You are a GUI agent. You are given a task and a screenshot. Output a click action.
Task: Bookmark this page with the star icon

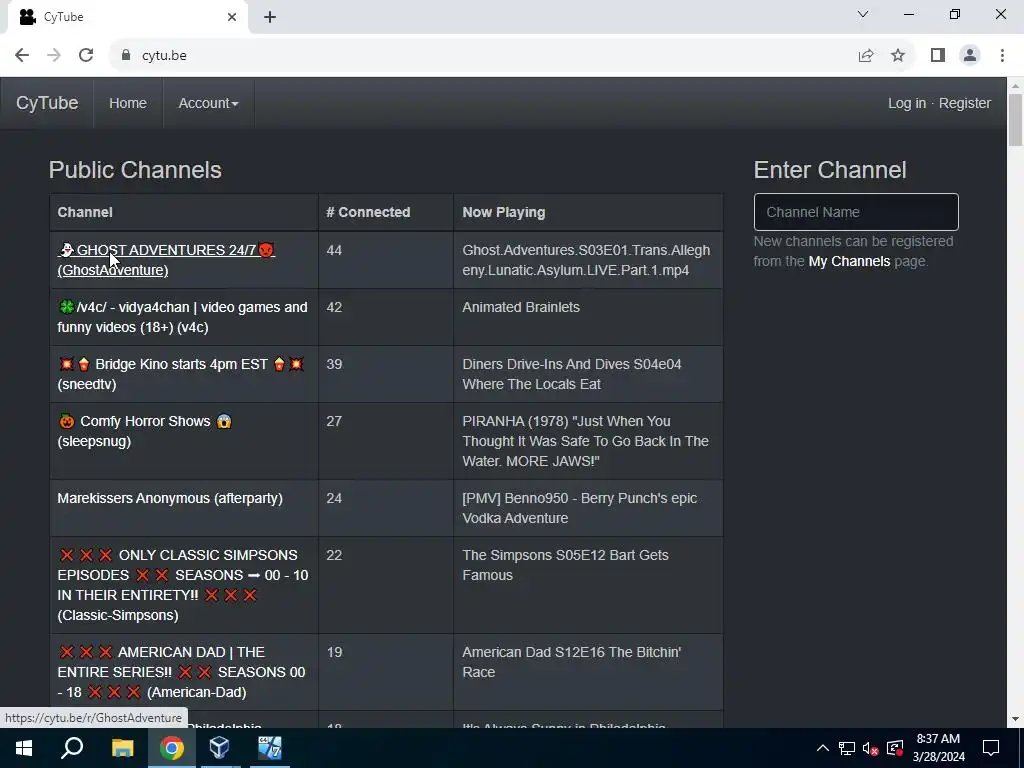(x=898, y=56)
